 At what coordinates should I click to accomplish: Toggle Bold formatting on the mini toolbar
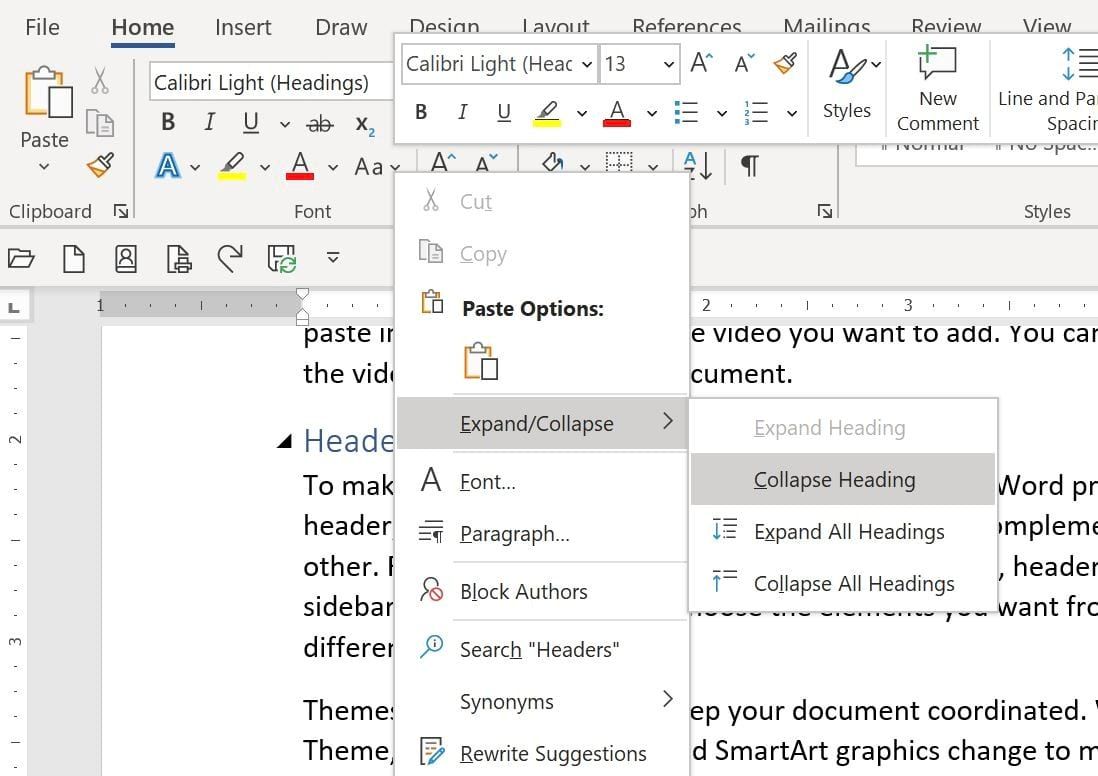point(420,112)
